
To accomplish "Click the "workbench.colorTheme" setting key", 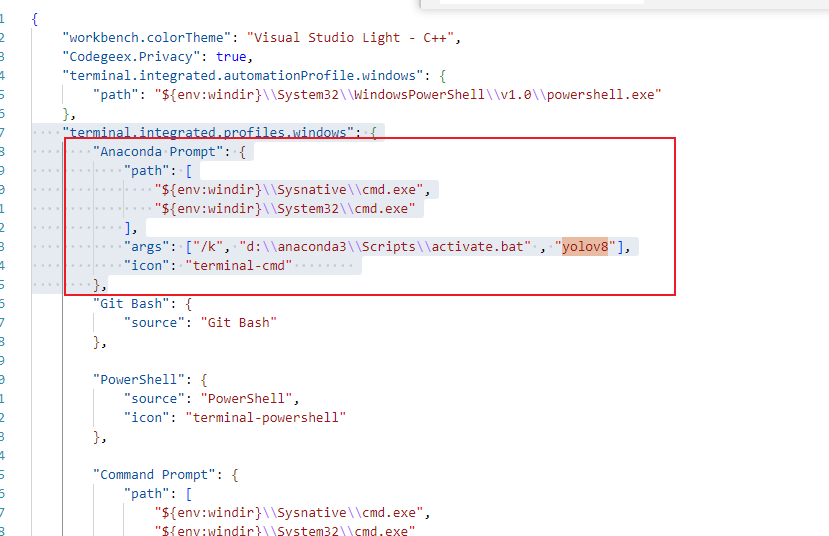I will pyautogui.click(x=150, y=38).
